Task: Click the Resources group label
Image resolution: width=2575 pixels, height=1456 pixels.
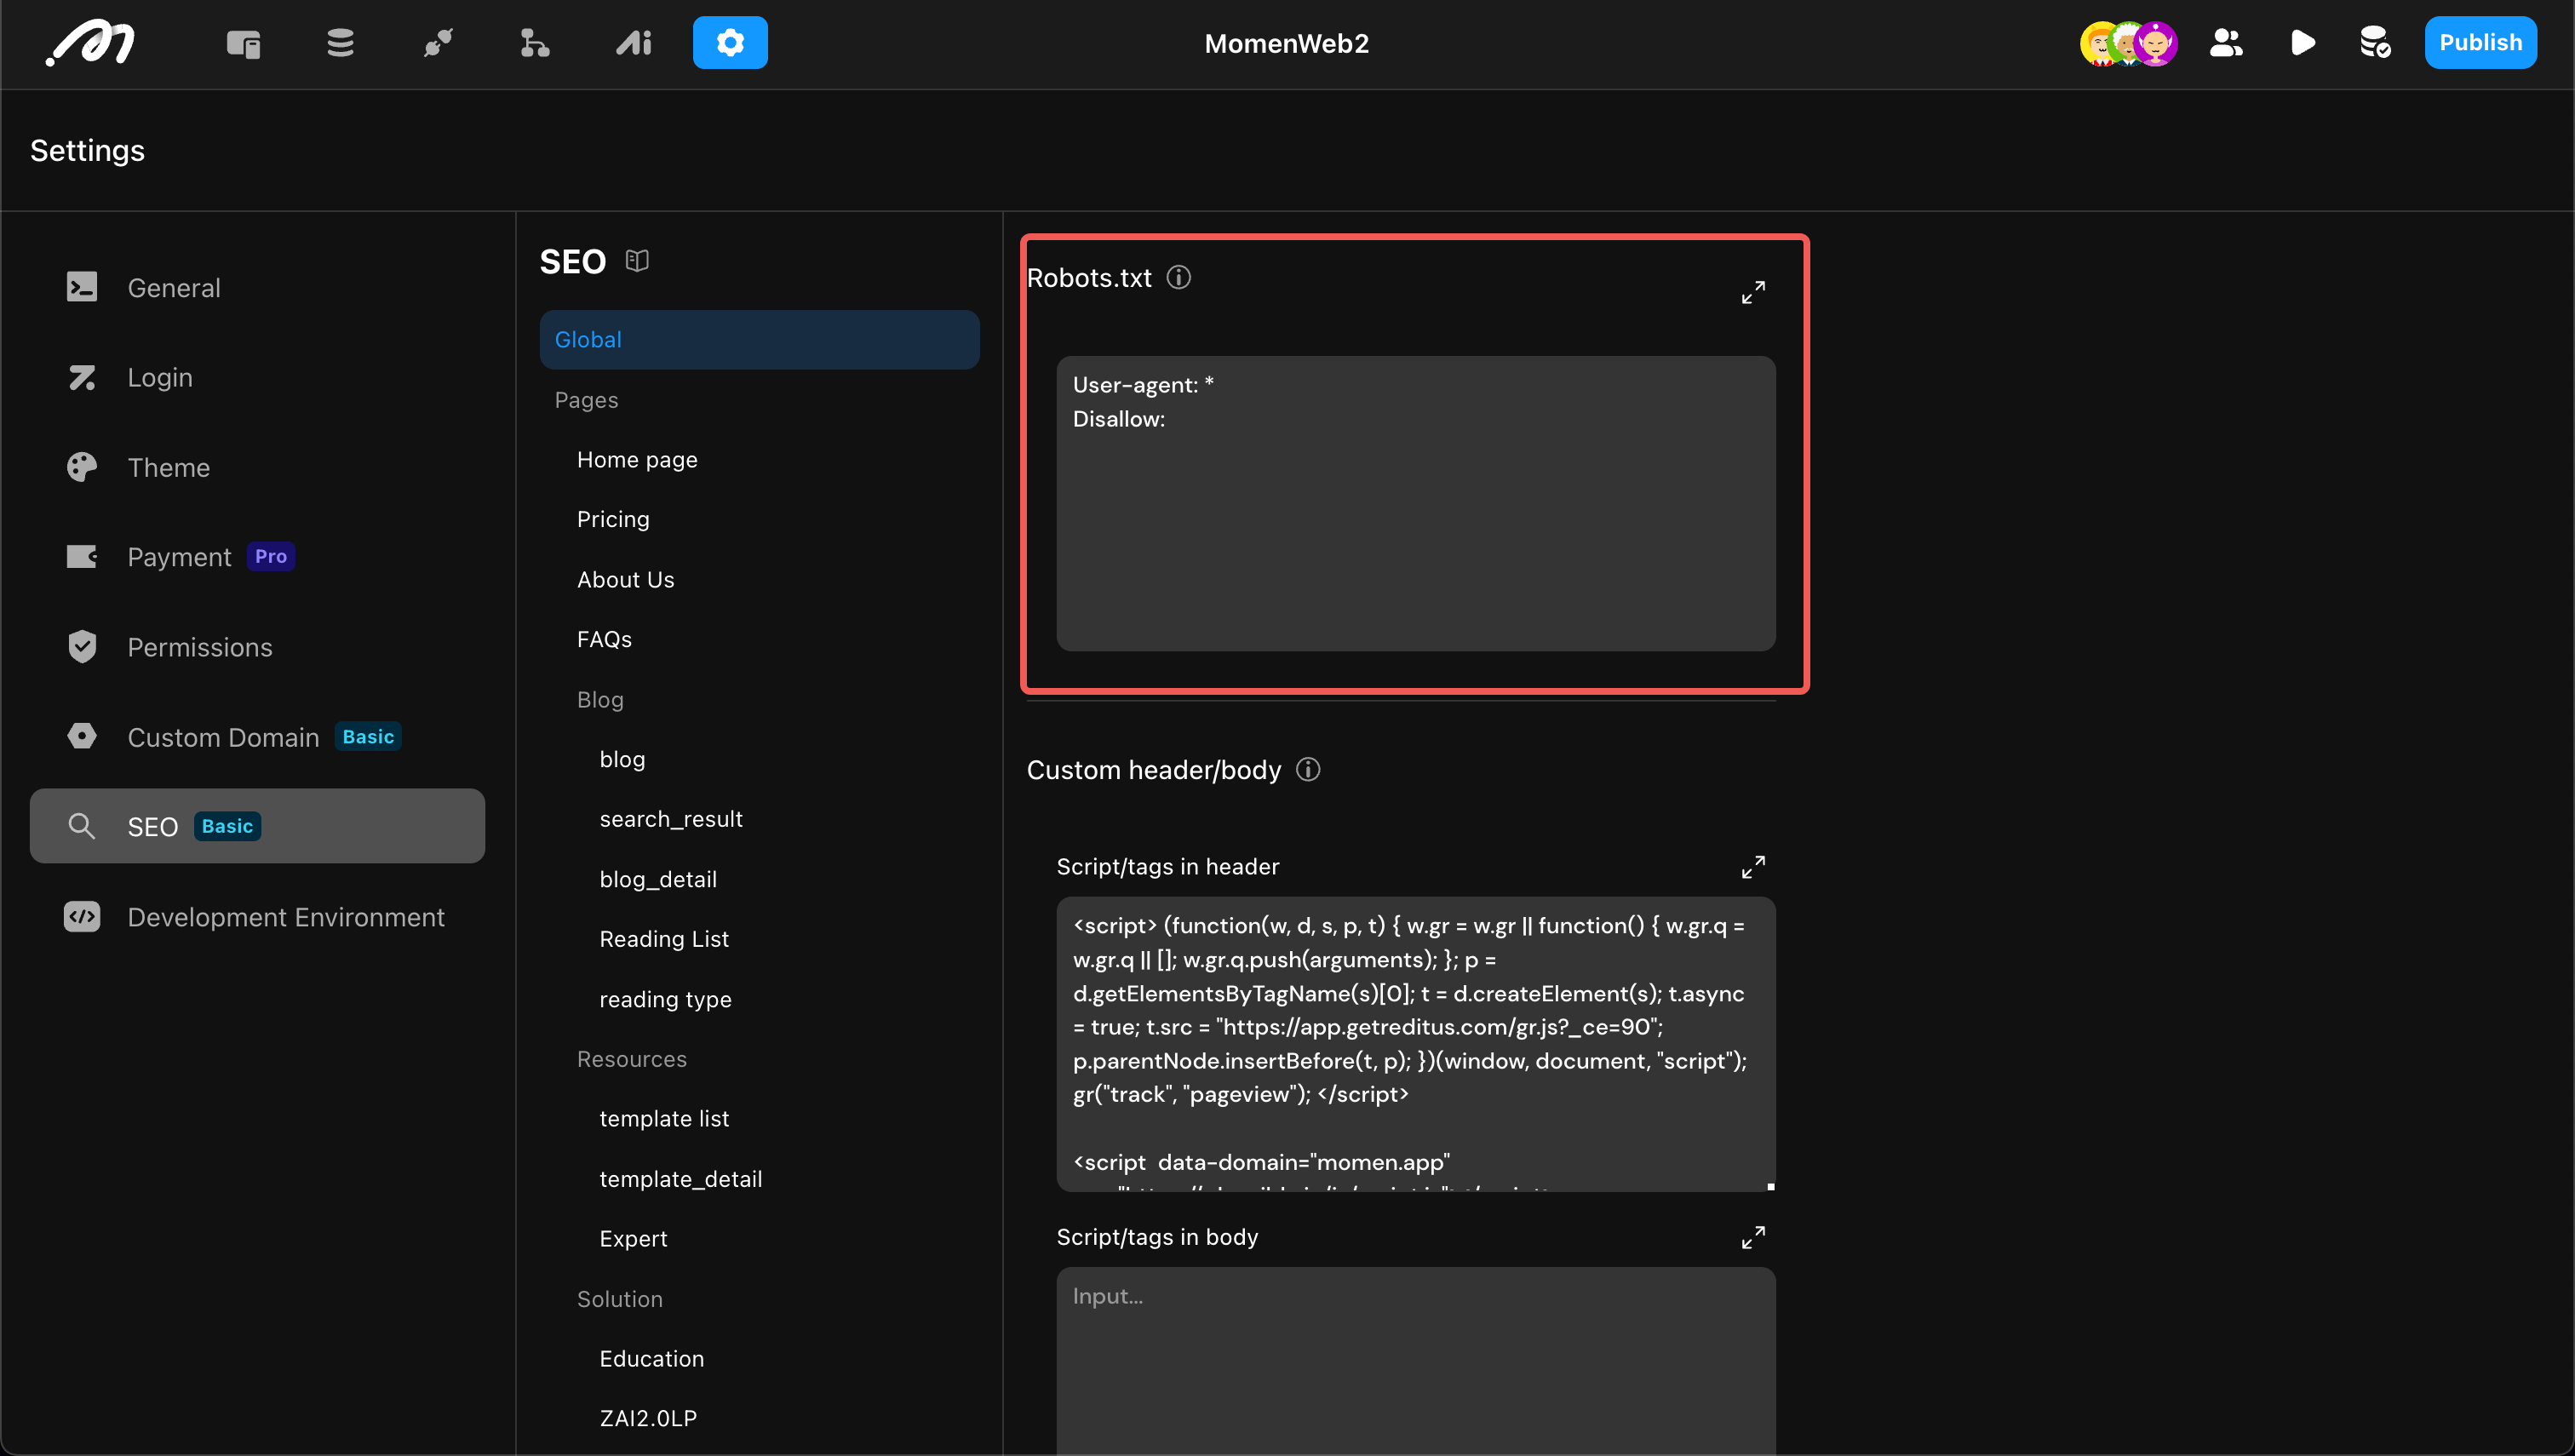Action: (632, 1059)
